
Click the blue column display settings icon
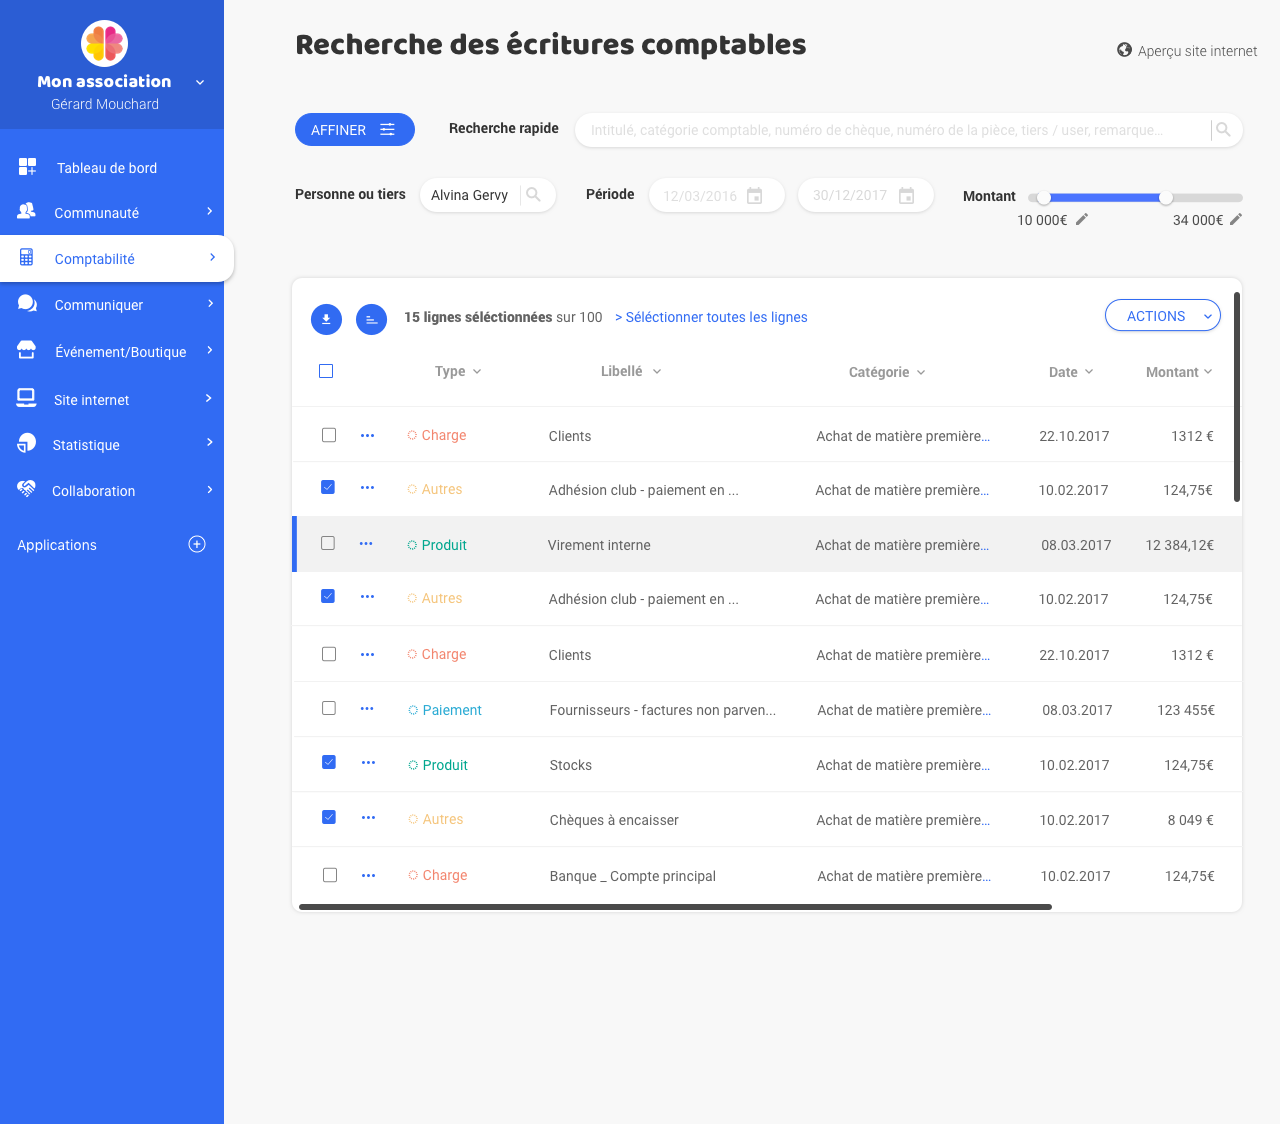click(371, 319)
